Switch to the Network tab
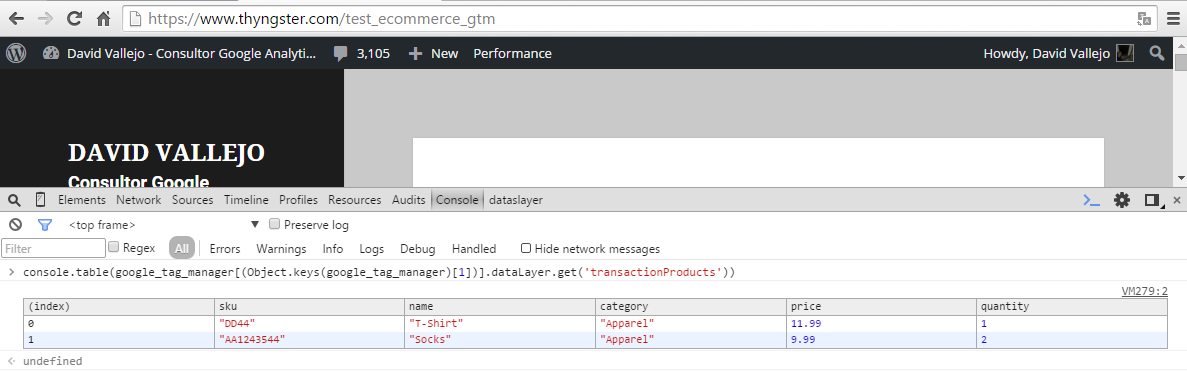1187x371 pixels. click(x=139, y=200)
